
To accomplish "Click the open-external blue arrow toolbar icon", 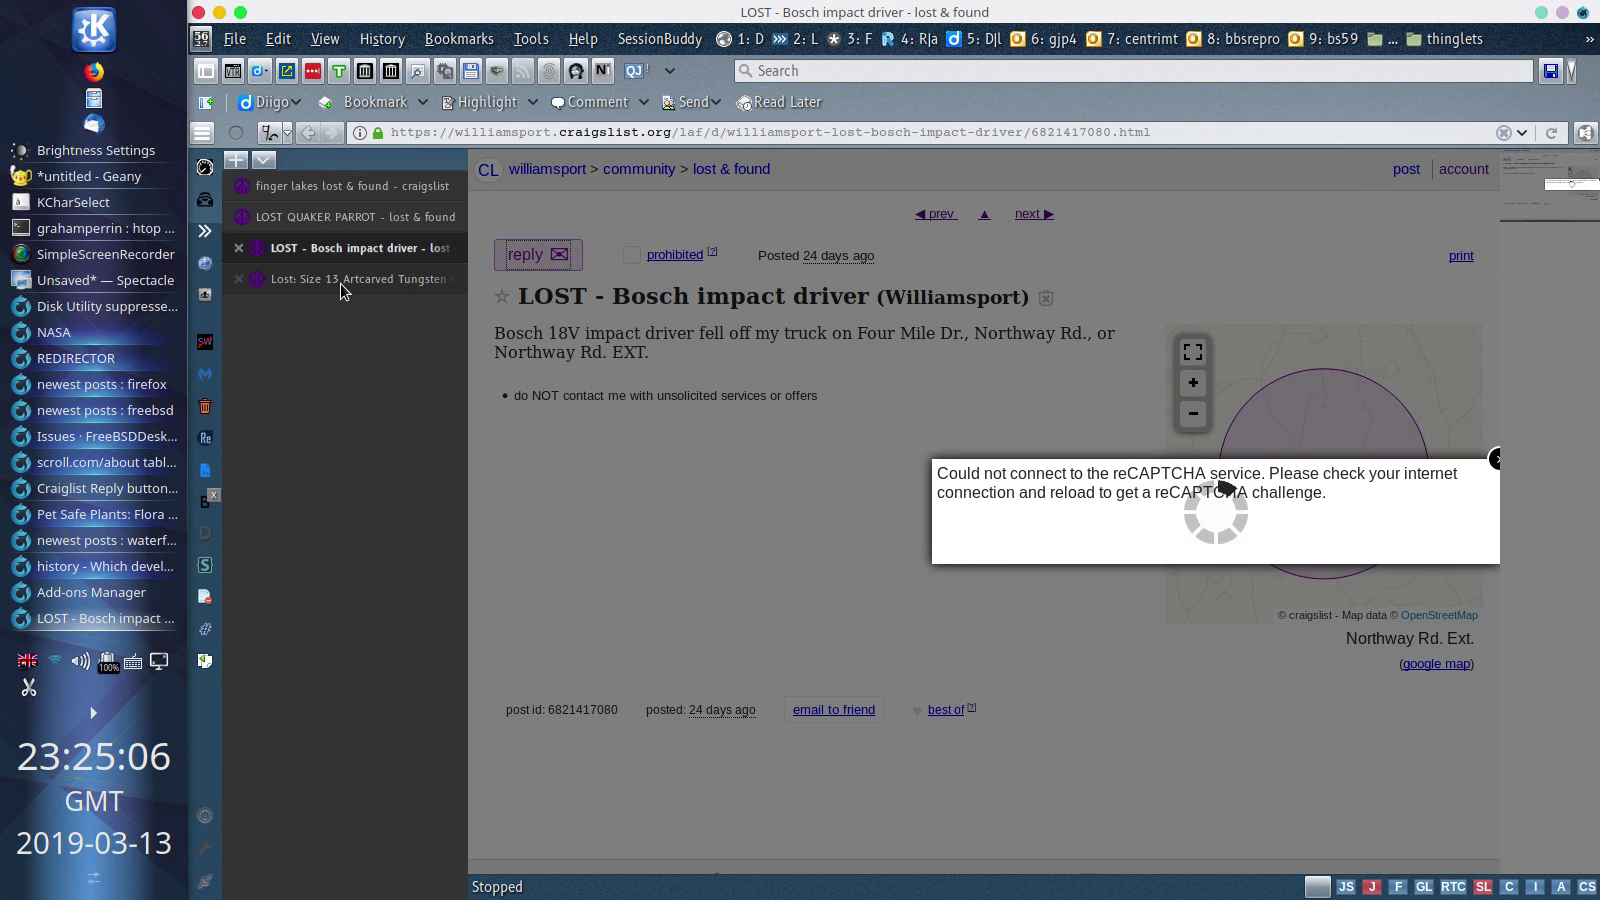I will click(x=287, y=71).
